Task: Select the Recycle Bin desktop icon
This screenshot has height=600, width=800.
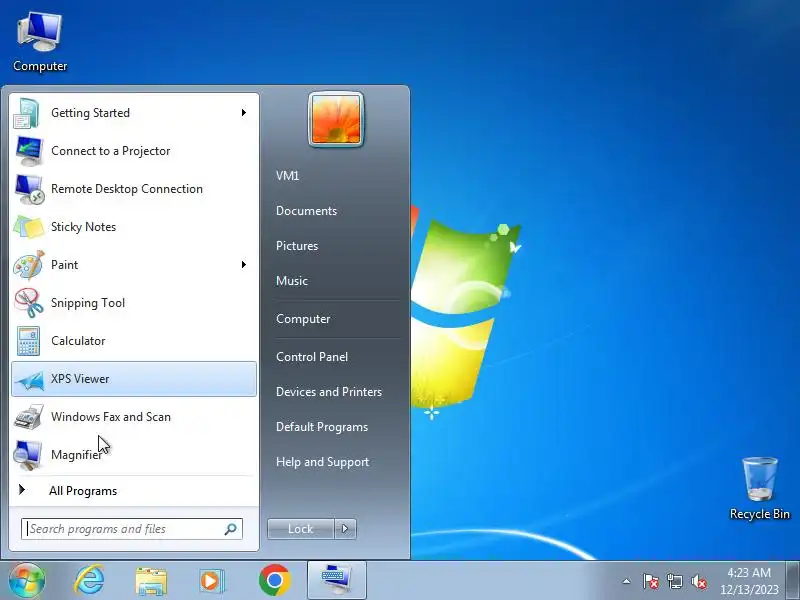Action: pos(760,488)
